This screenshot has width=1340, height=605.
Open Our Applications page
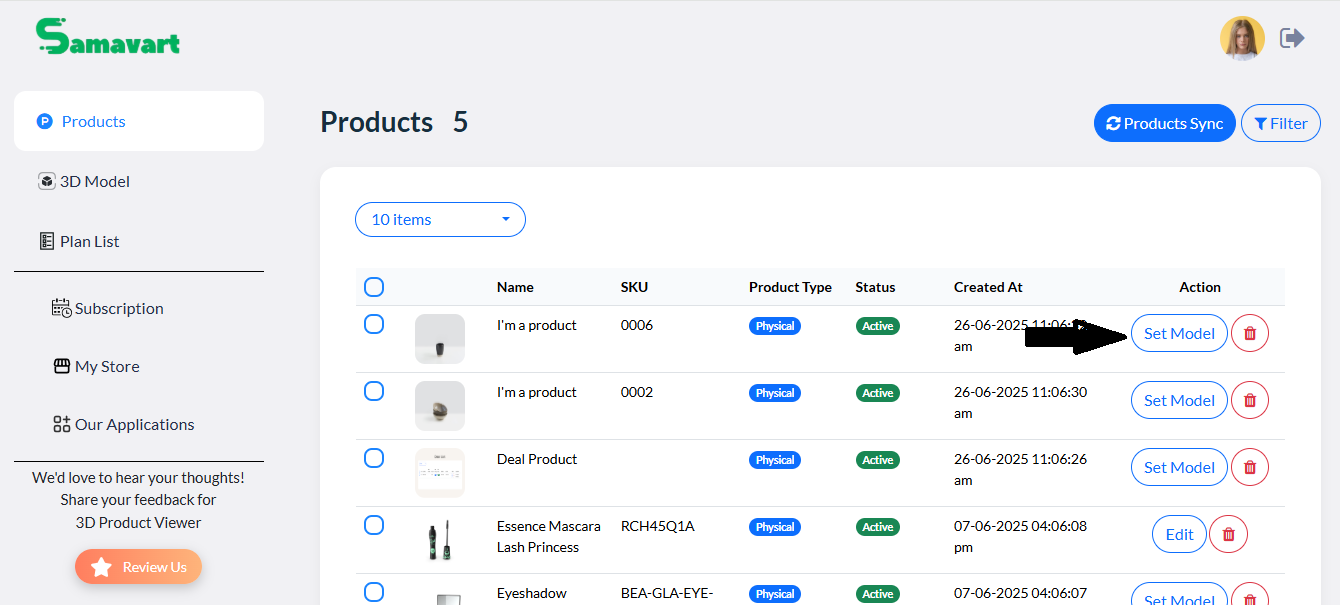[123, 424]
